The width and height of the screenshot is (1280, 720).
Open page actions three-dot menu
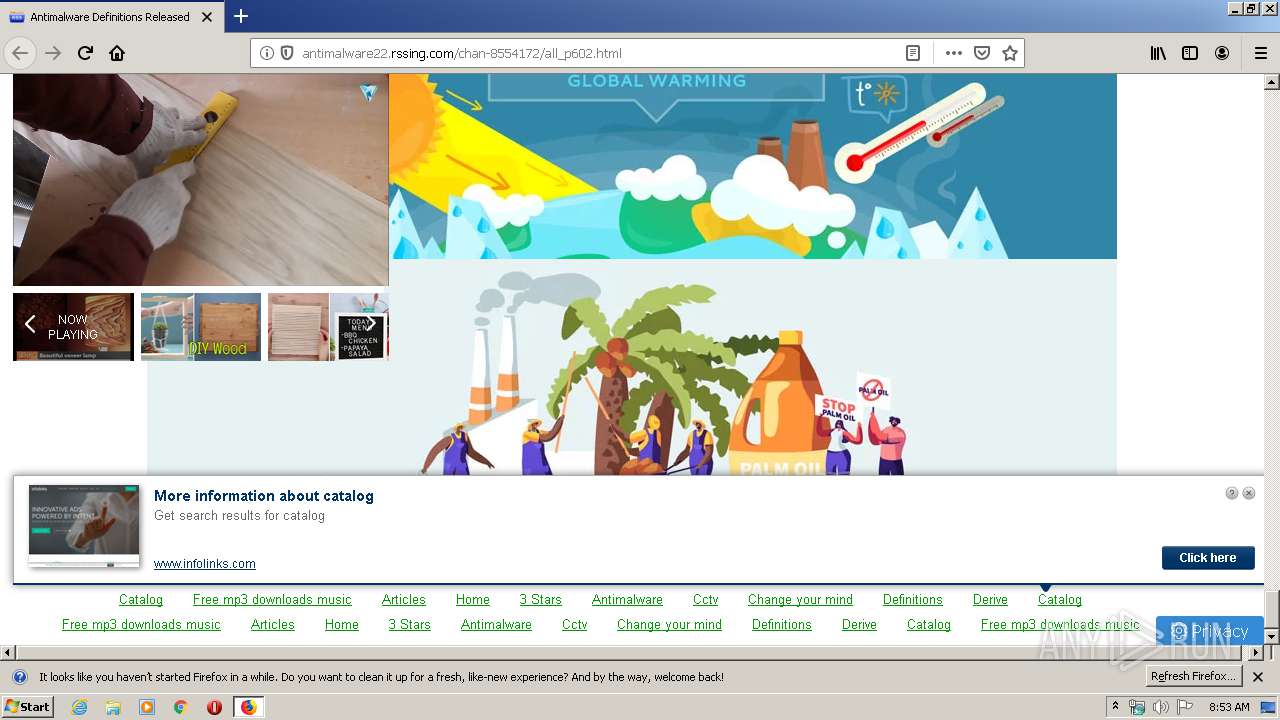point(953,53)
